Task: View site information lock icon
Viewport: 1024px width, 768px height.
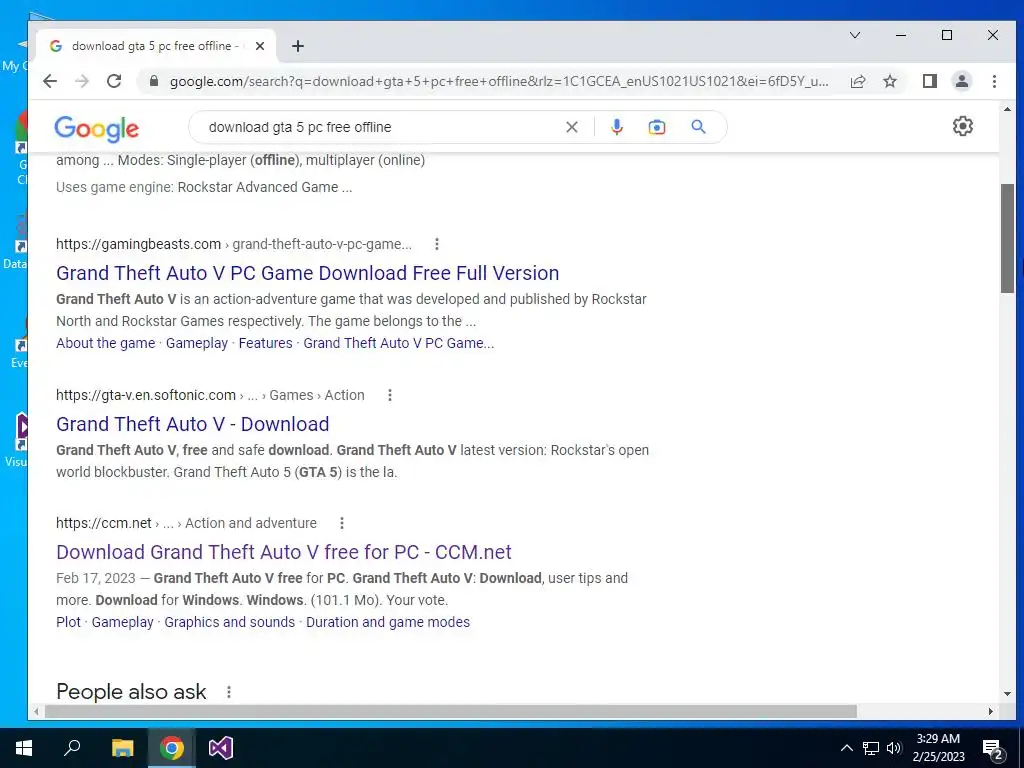Action: [x=154, y=81]
